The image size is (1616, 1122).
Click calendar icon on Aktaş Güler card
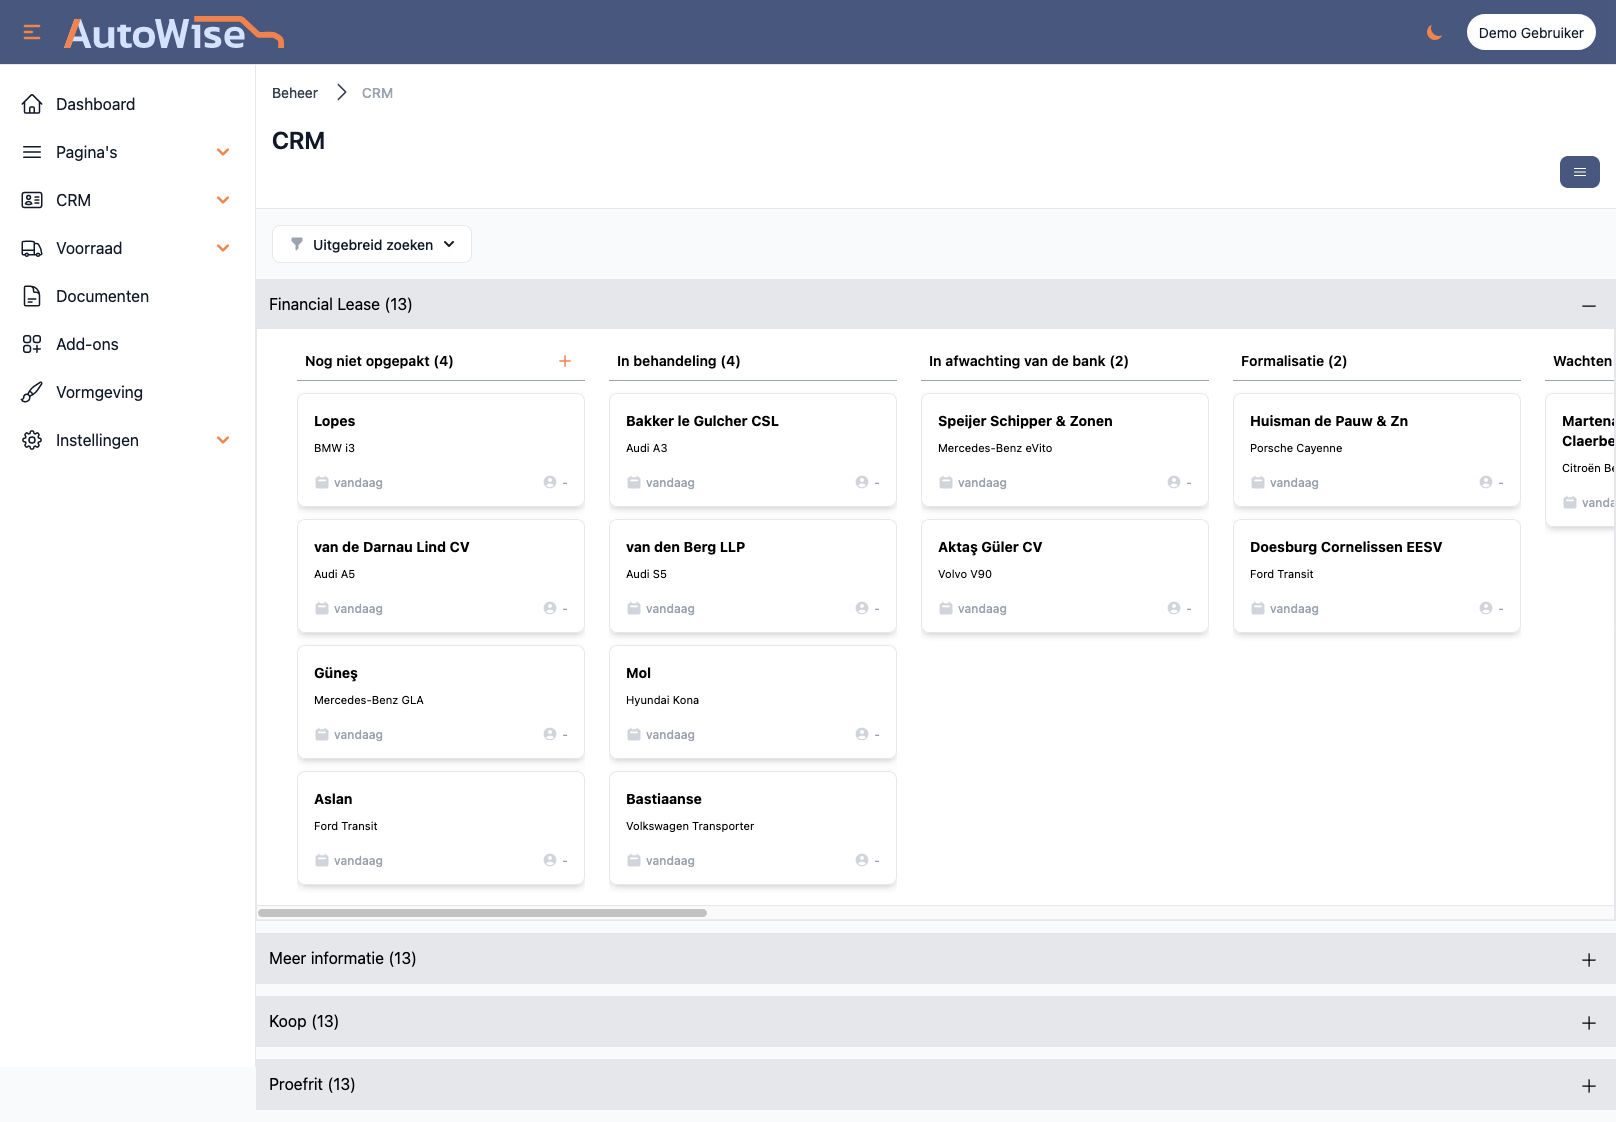click(x=946, y=608)
